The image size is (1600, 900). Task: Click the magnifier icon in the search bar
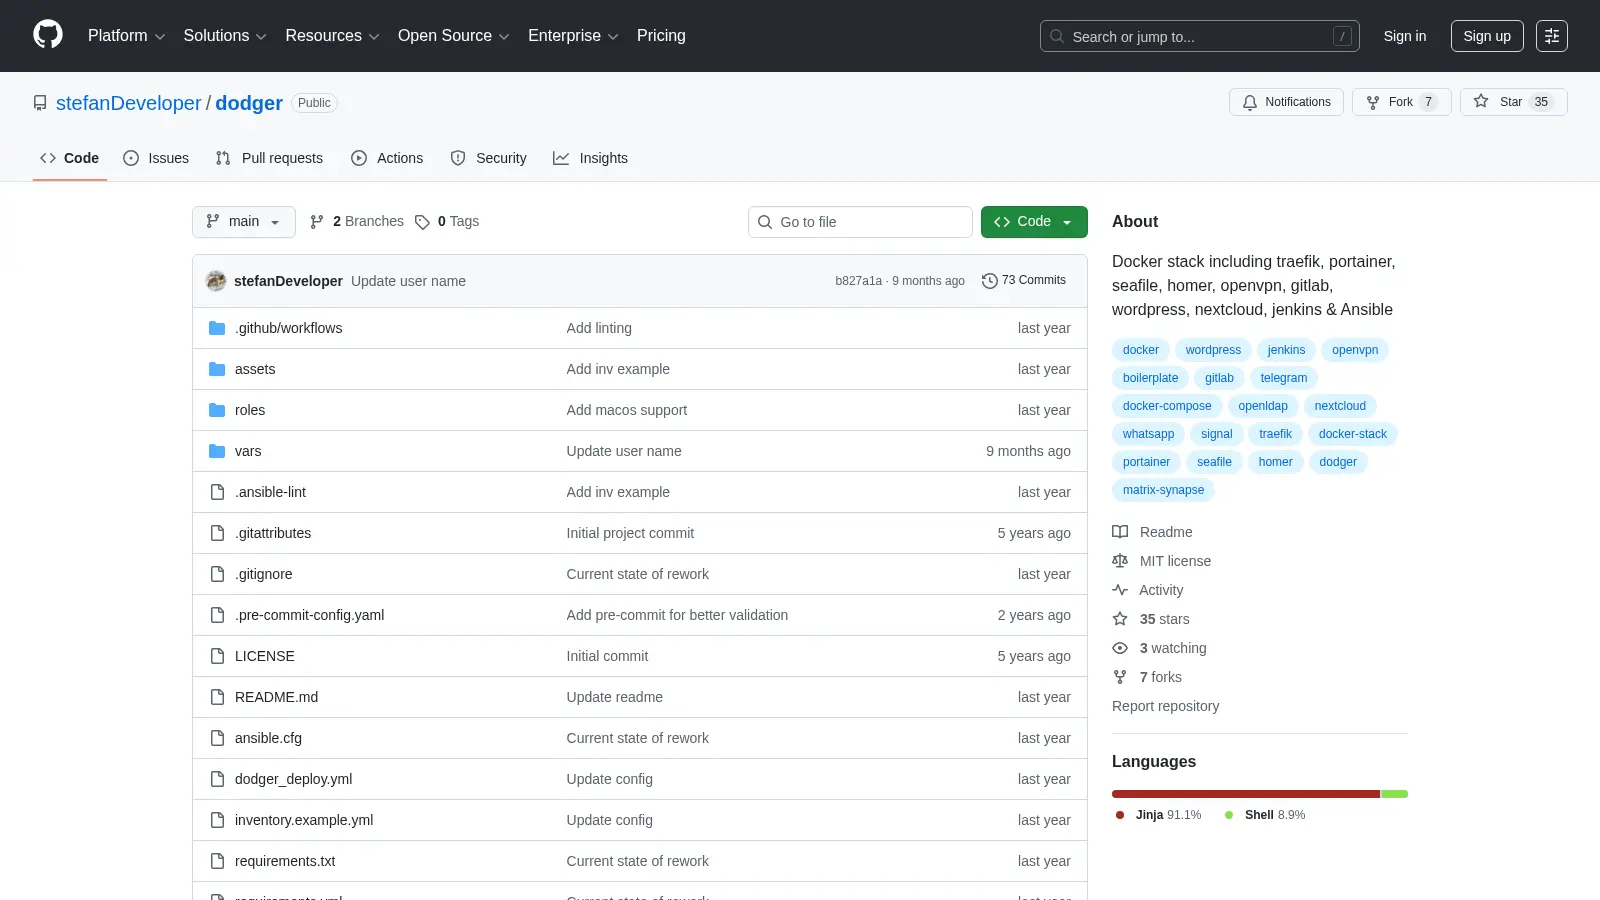(x=1057, y=36)
